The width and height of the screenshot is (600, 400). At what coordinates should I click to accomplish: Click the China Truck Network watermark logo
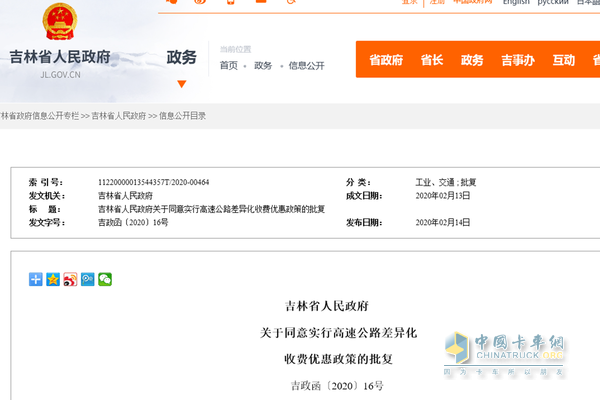click(510, 354)
